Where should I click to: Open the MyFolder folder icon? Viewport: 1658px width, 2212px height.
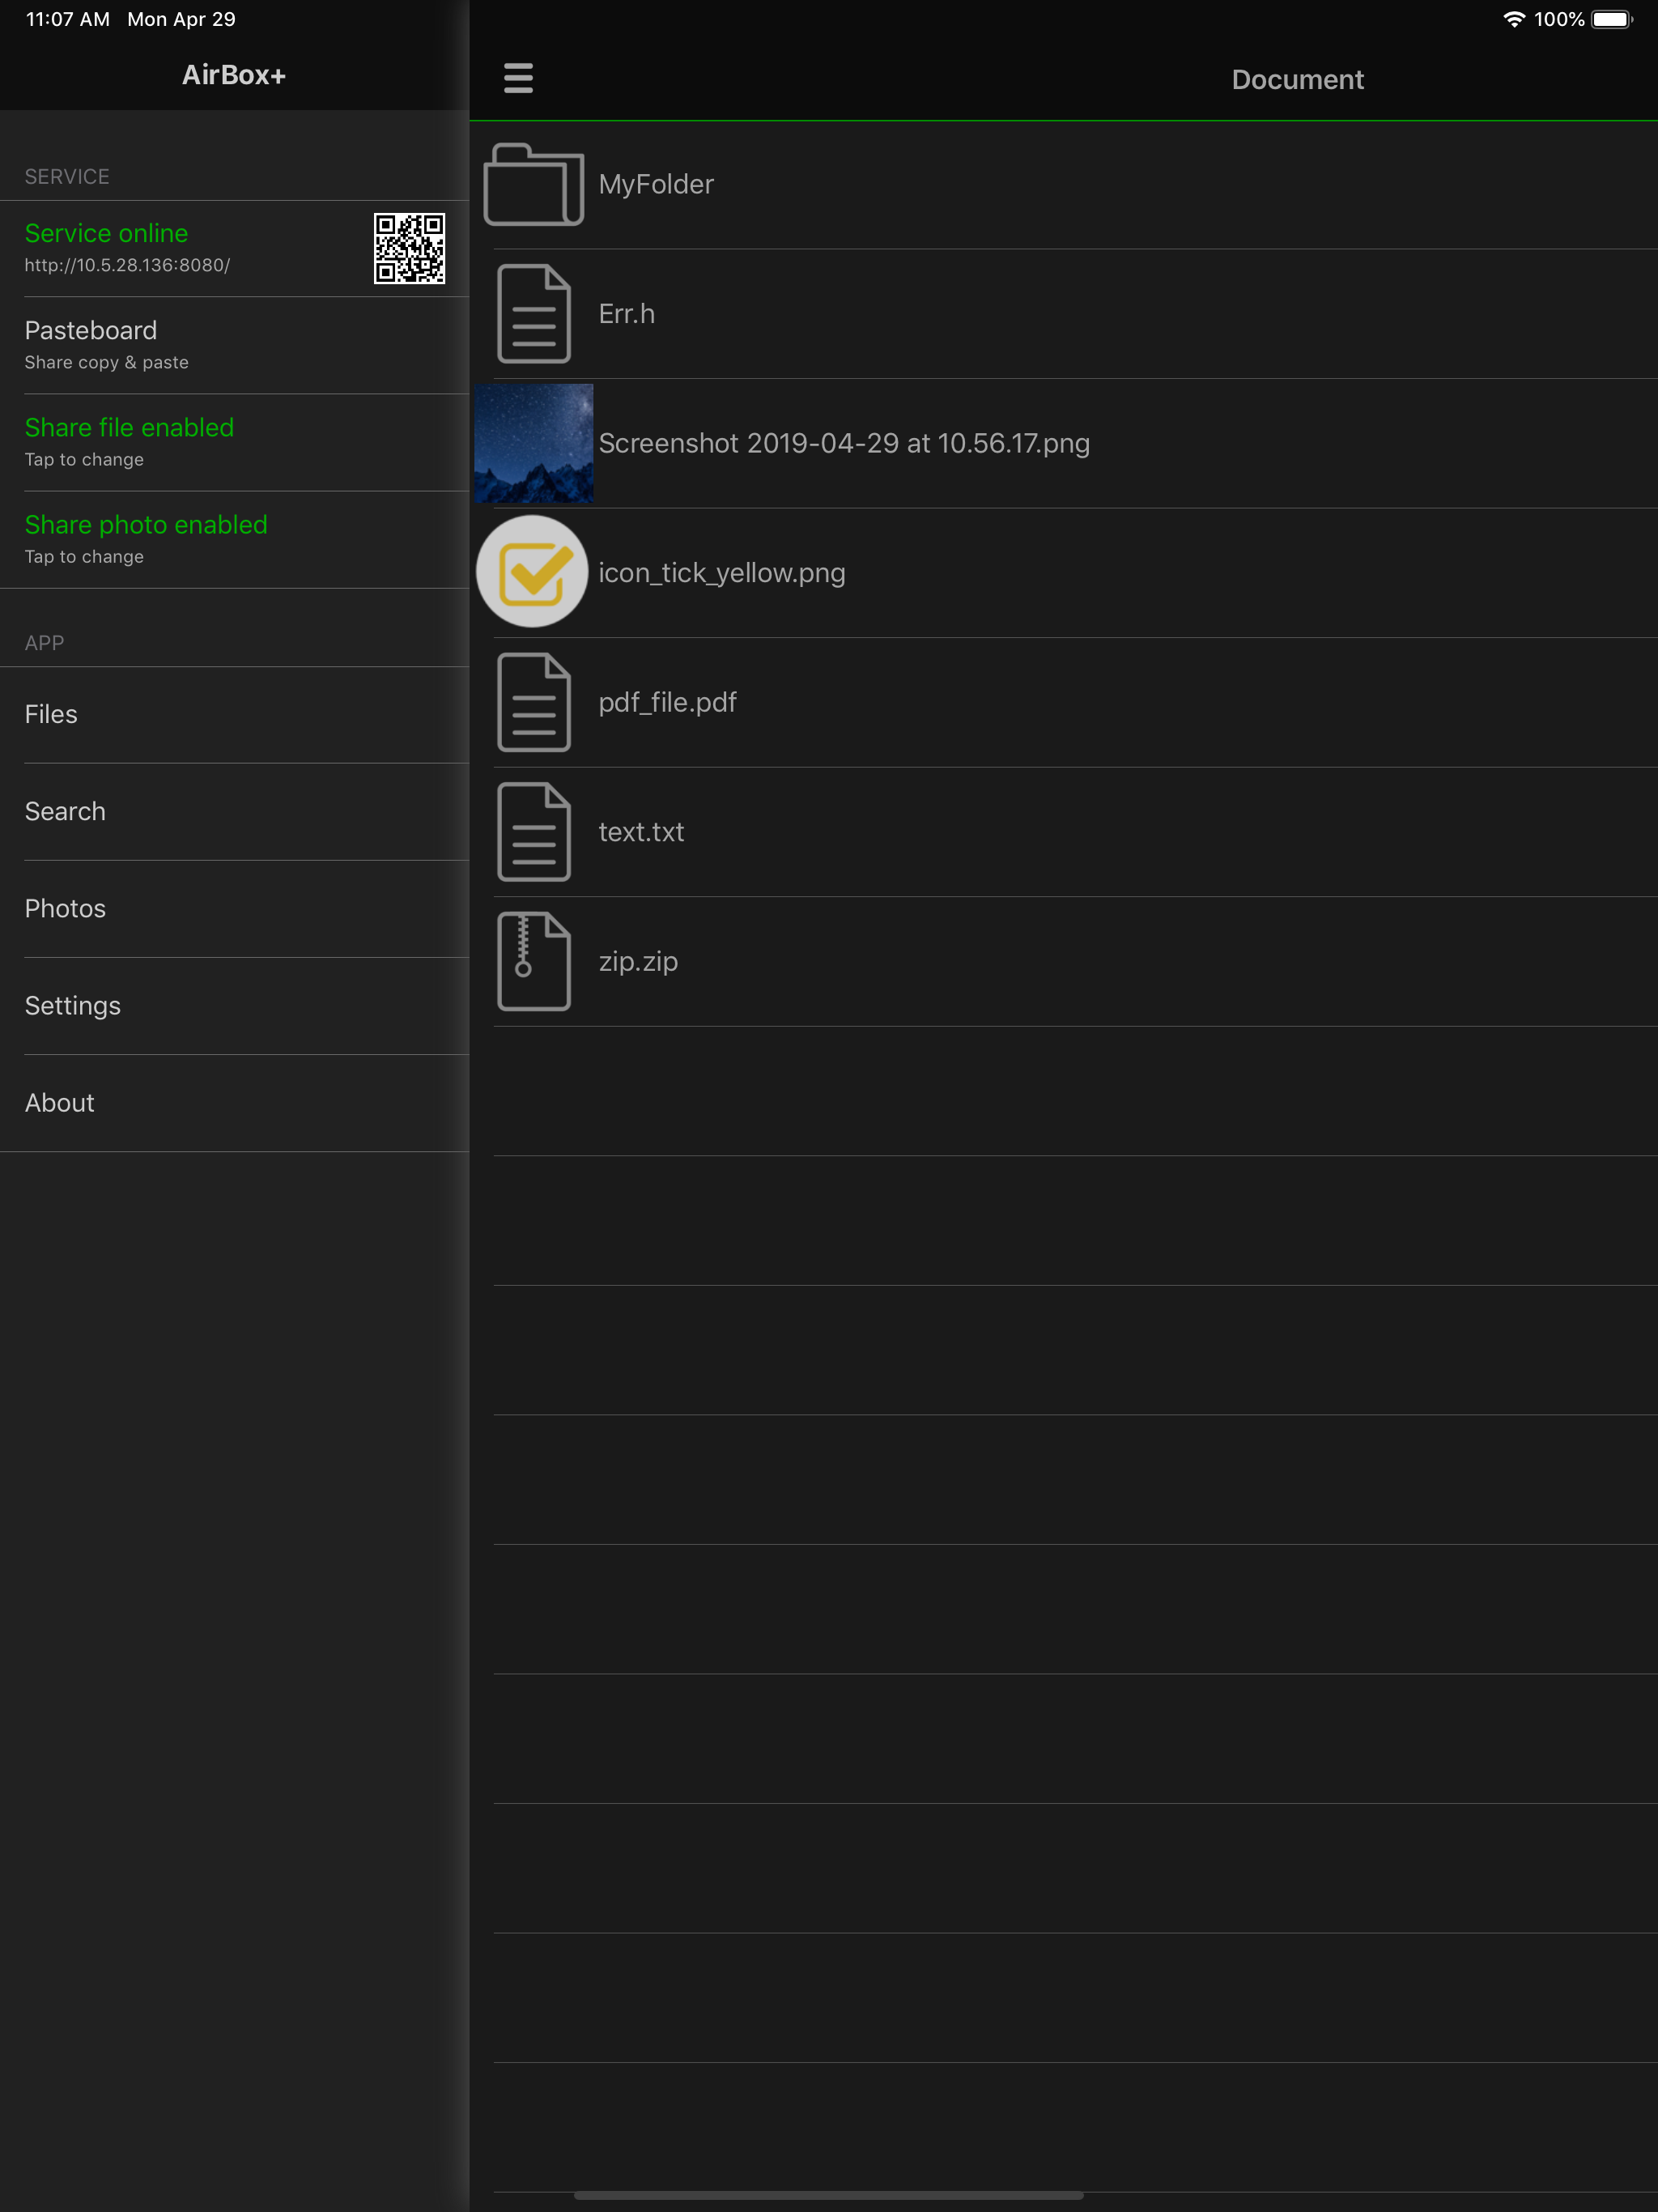tap(533, 185)
